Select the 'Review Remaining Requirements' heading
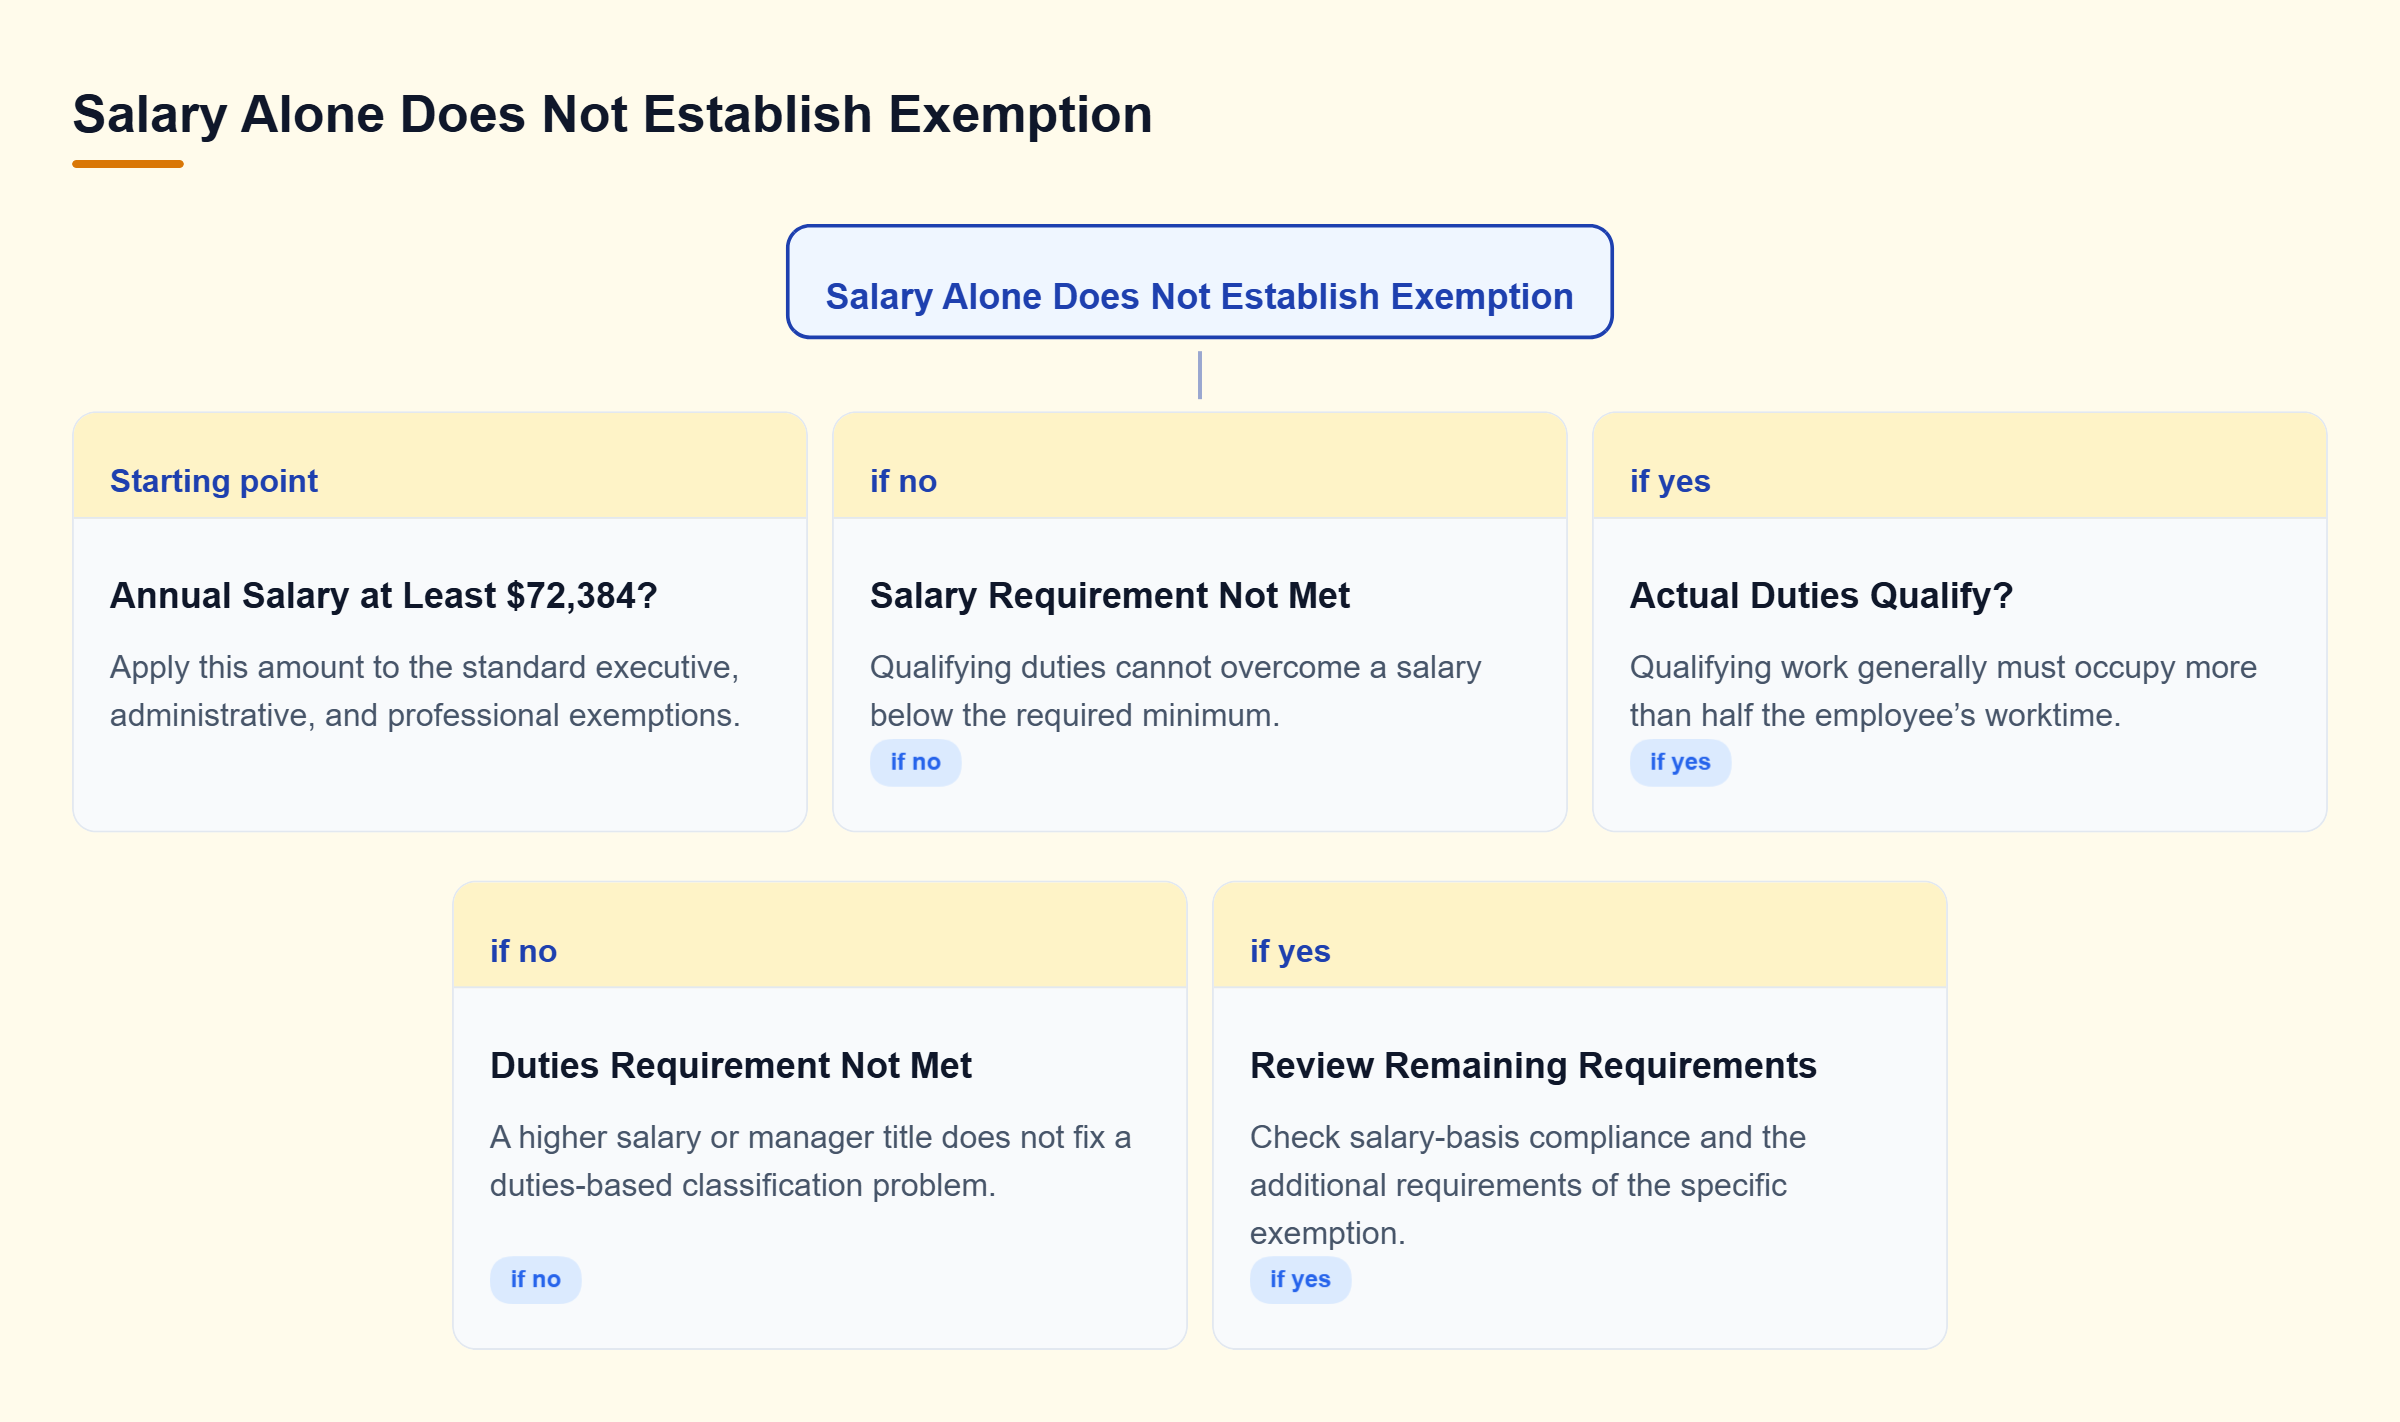The height and width of the screenshot is (1422, 2400). (x=1533, y=1066)
